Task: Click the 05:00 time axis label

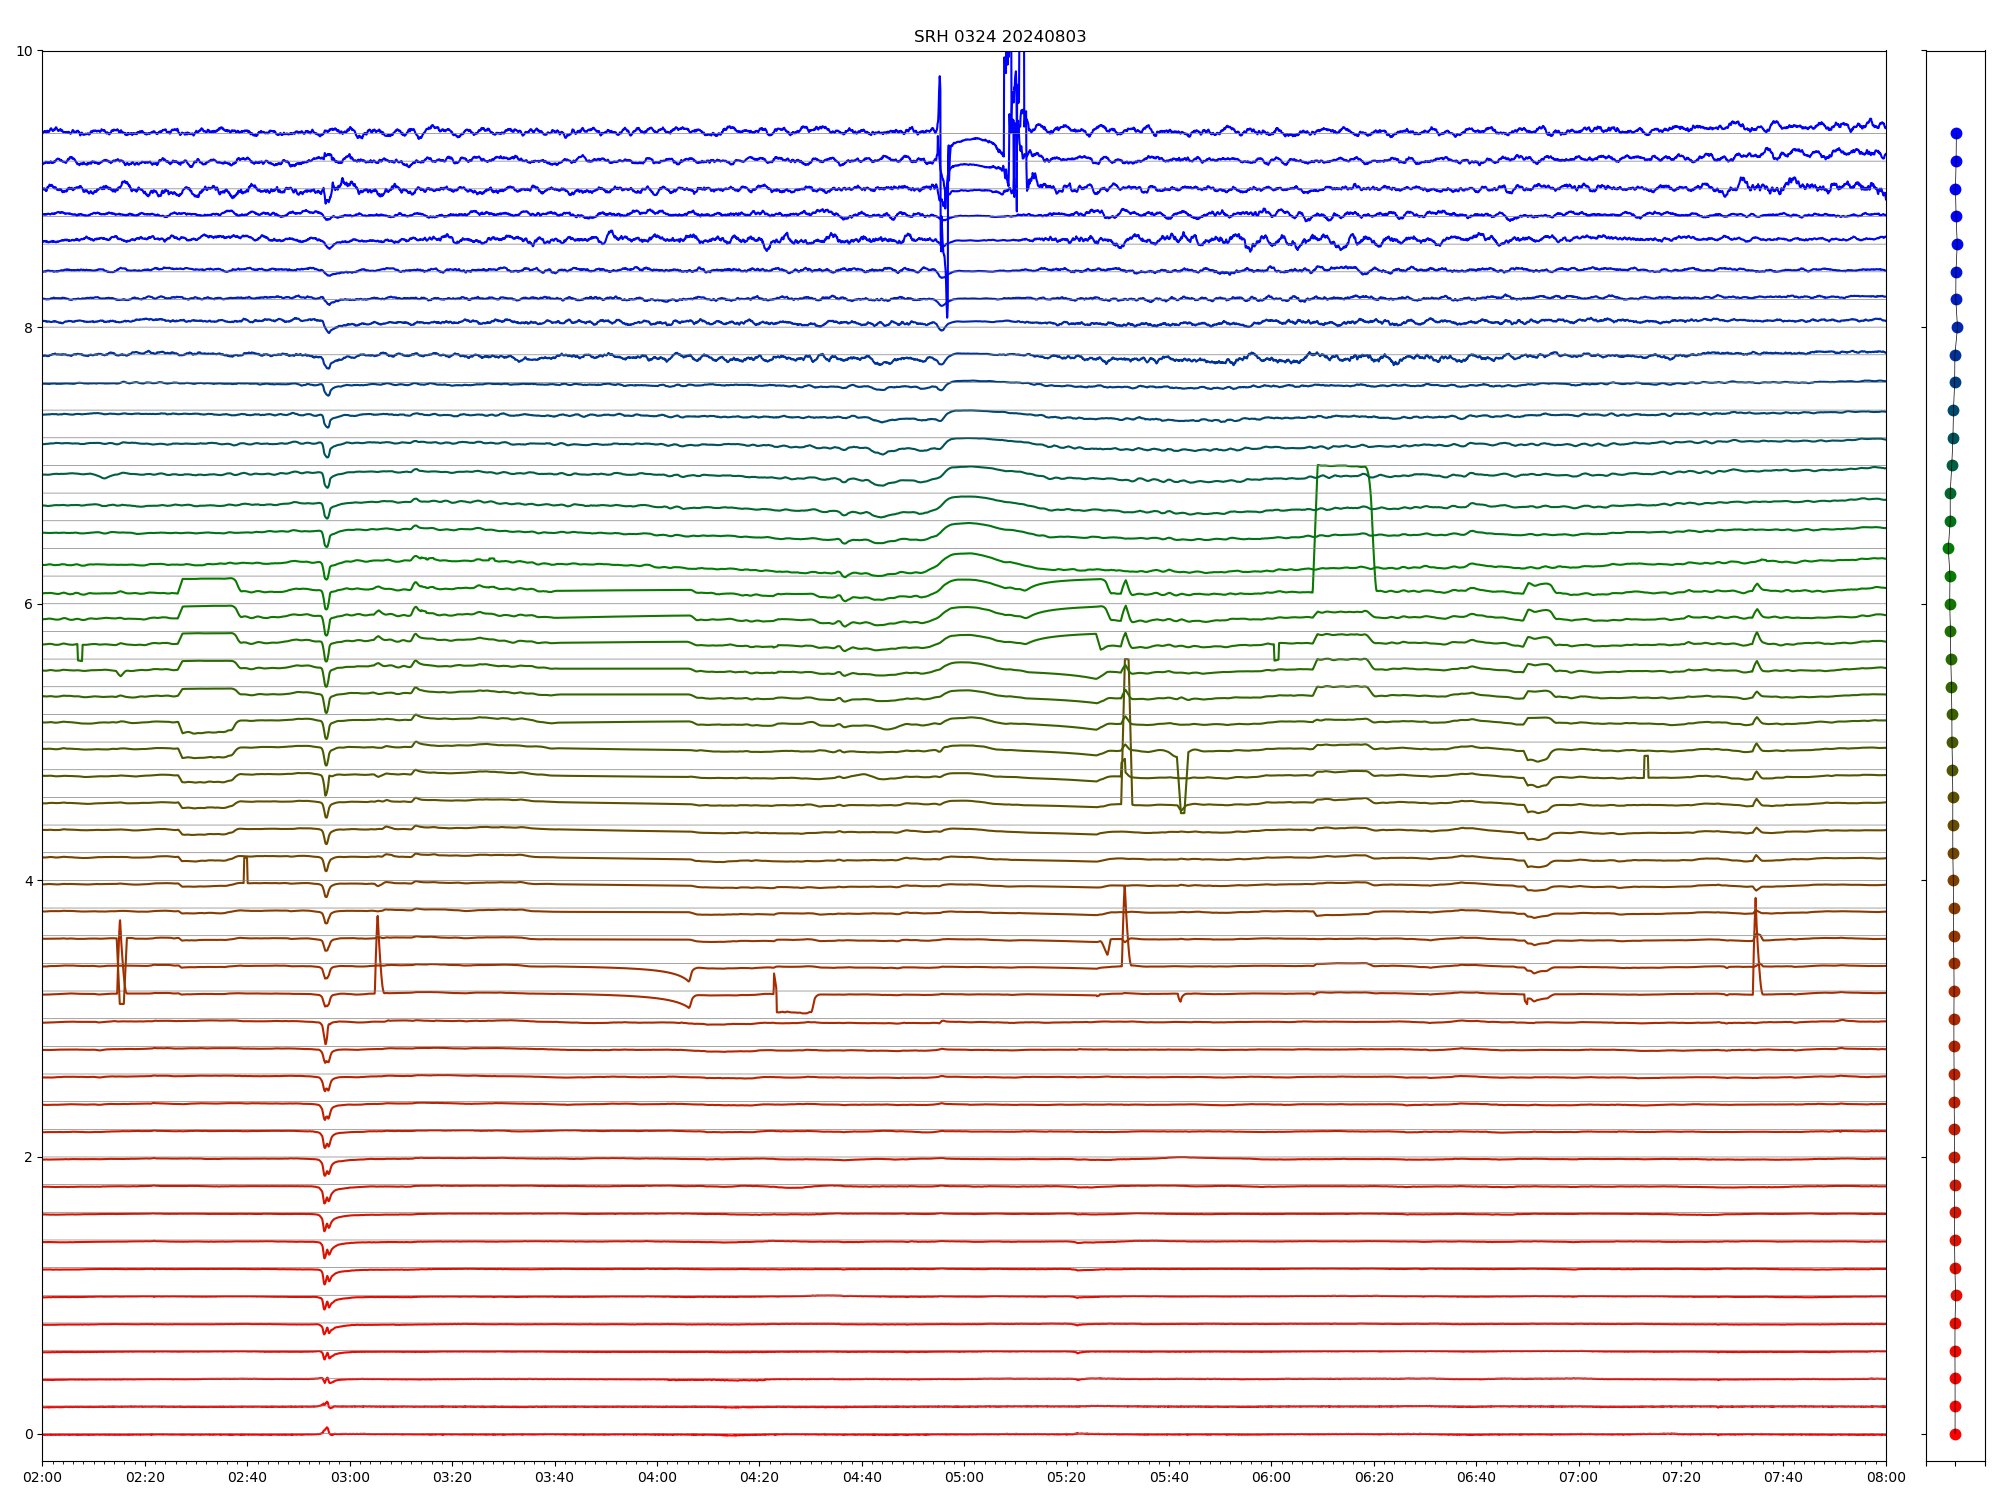Action: tap(964, 1477)
